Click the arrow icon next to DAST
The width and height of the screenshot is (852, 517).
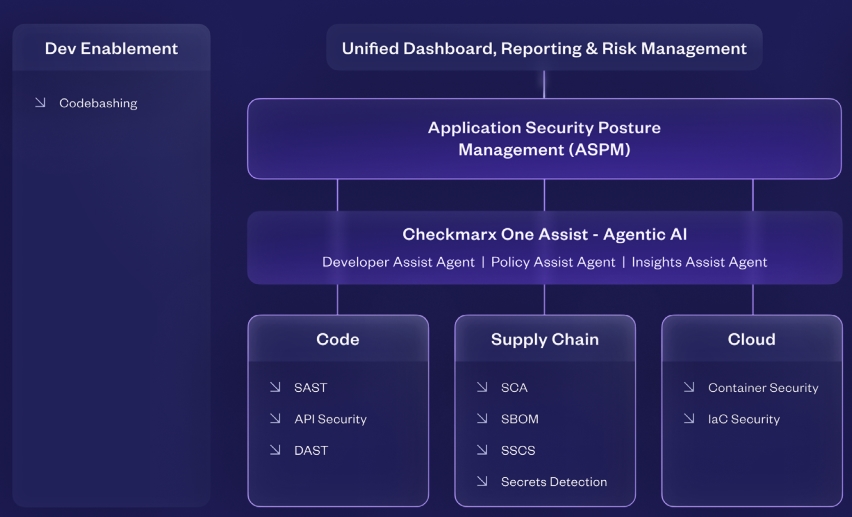pos(275,450)
